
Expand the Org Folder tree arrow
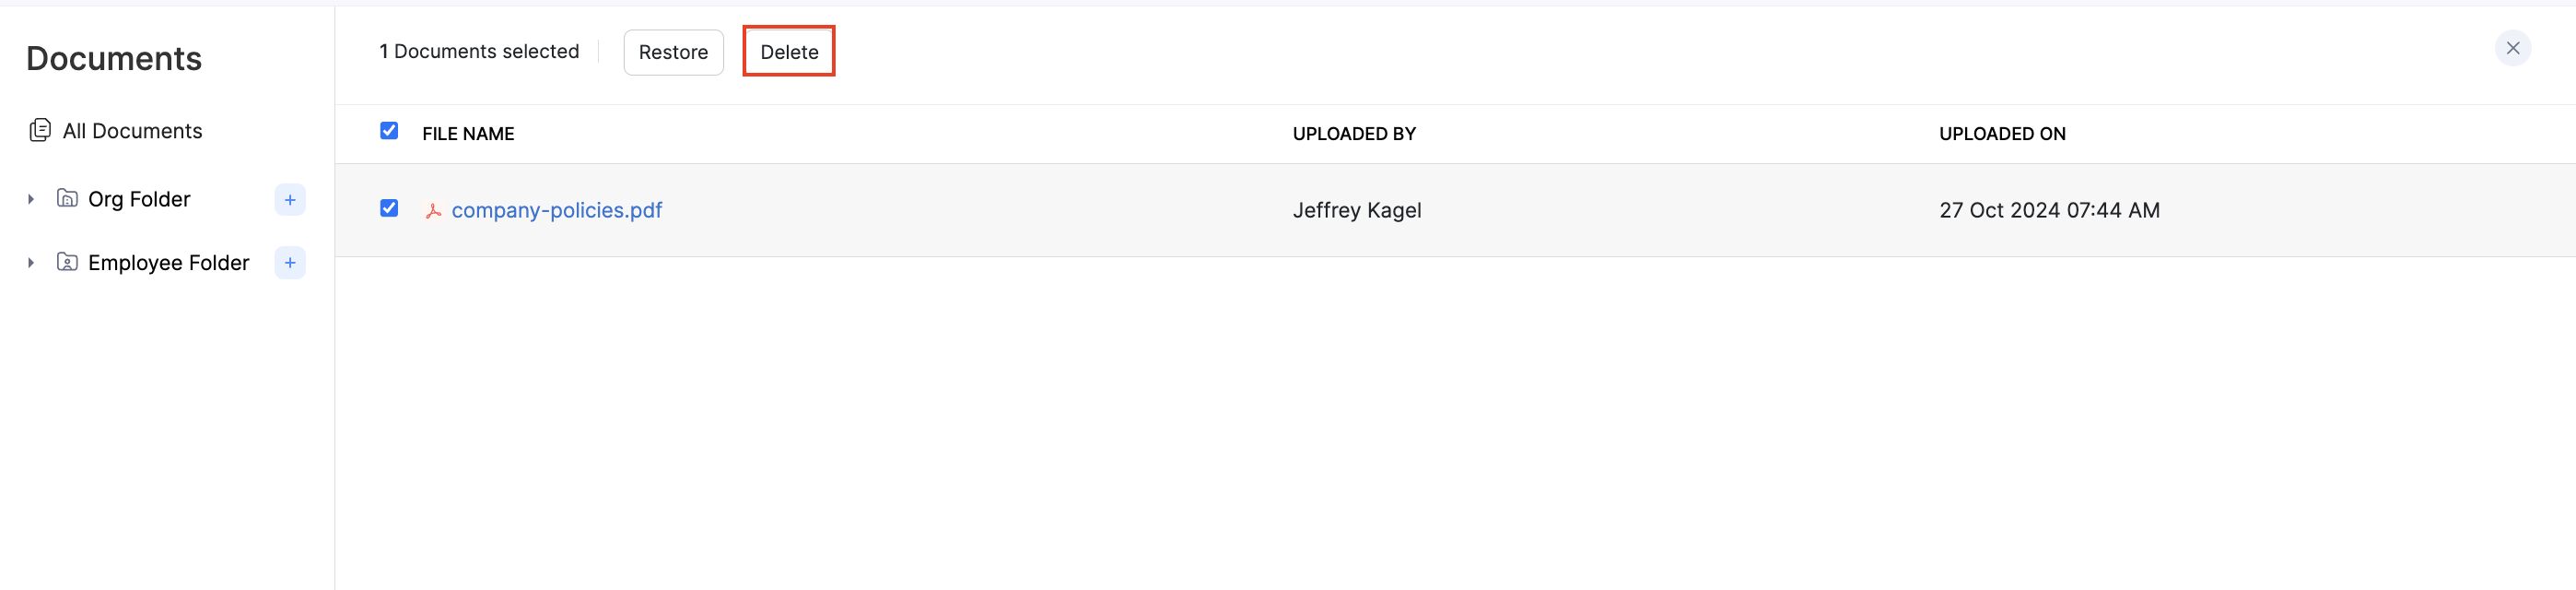point(31,200)
